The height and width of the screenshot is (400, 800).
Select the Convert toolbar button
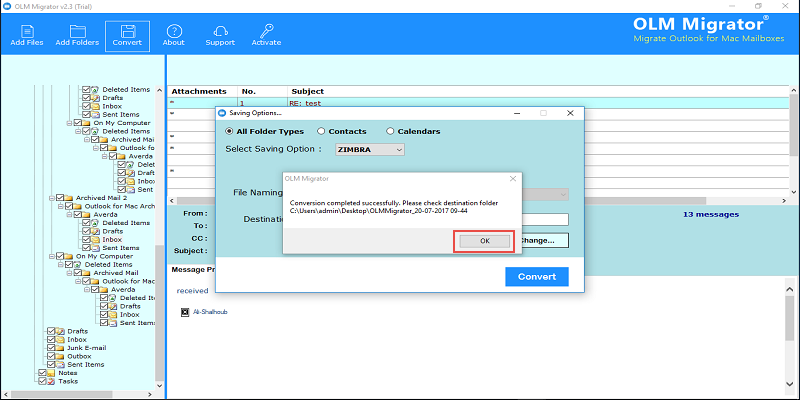pyautogui.click(x=128, y=36)
